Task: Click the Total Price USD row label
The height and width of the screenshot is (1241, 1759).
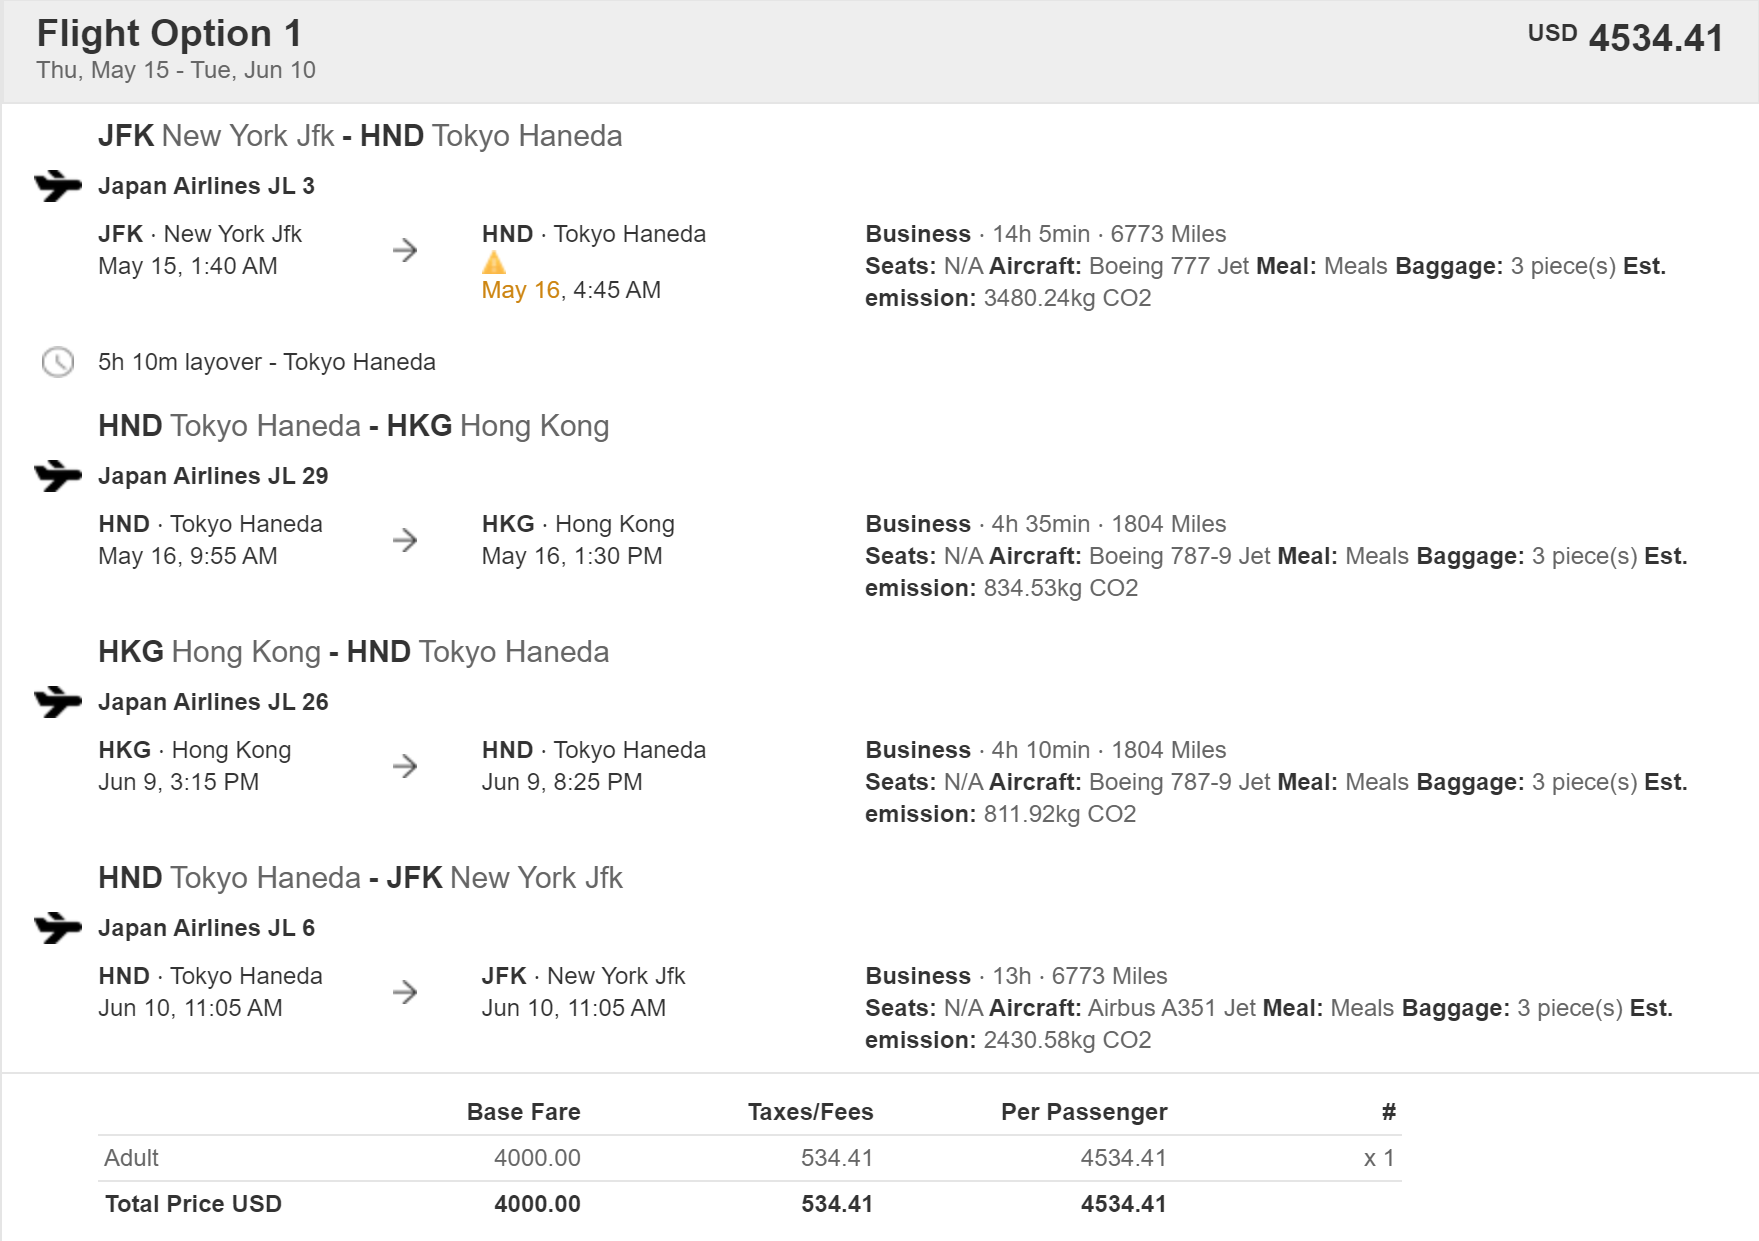Action: tap(193, 1204)
